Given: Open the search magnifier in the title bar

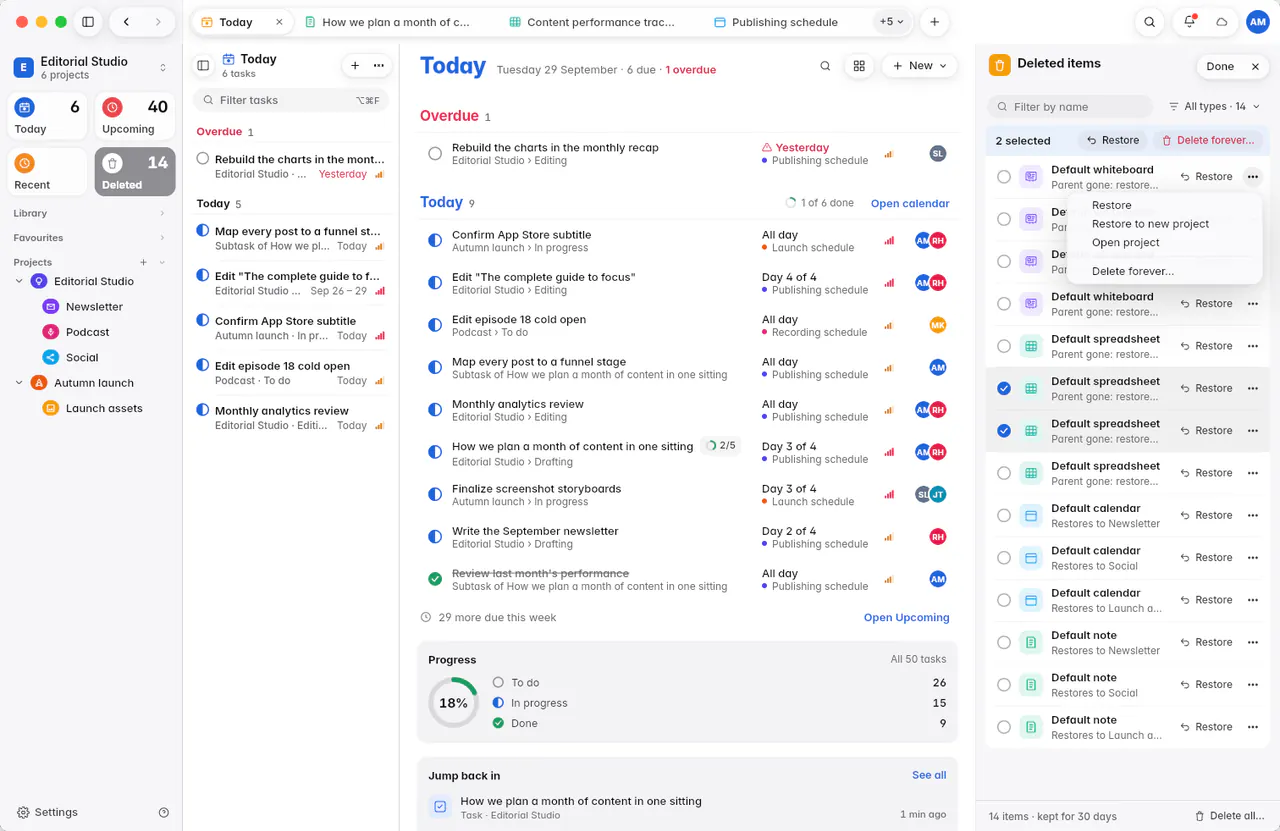Looking at the screenshot, I should (1150, 22).
